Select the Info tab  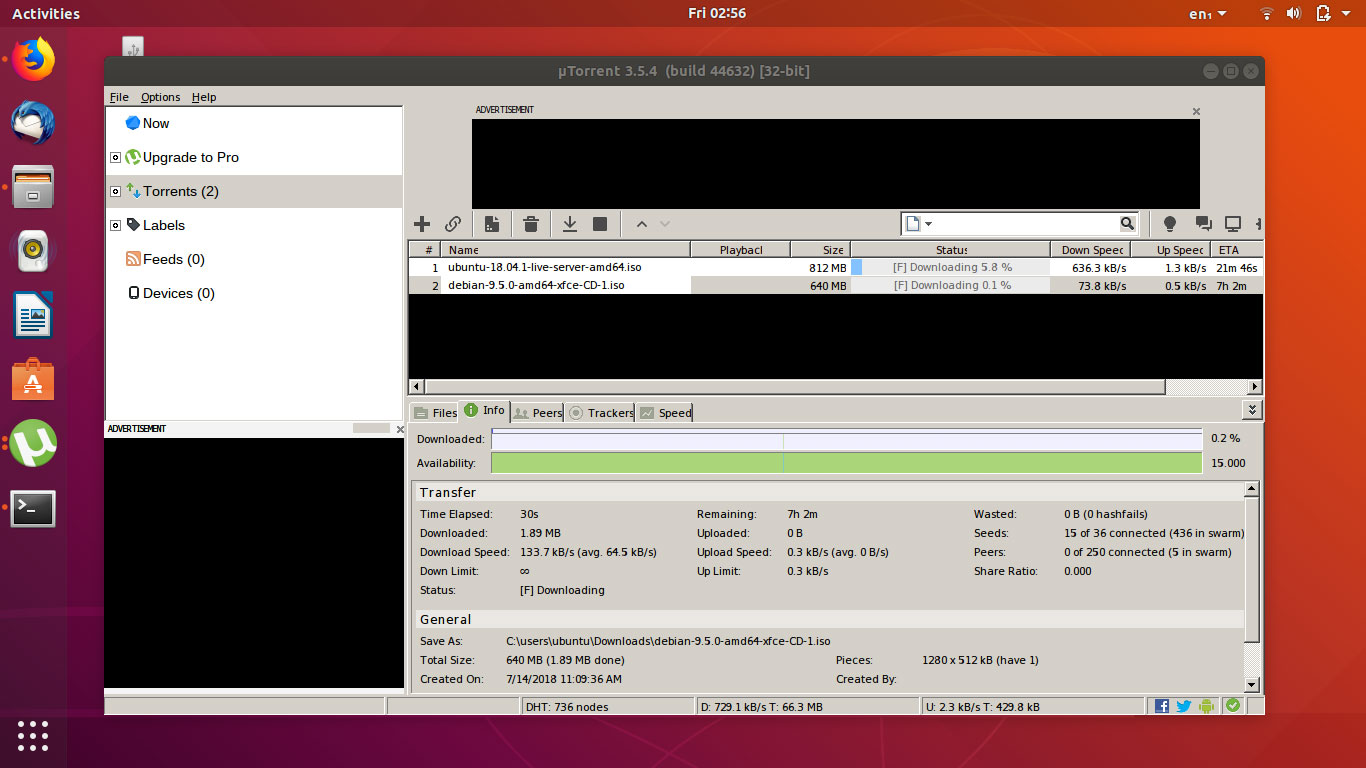pos(484,411)
